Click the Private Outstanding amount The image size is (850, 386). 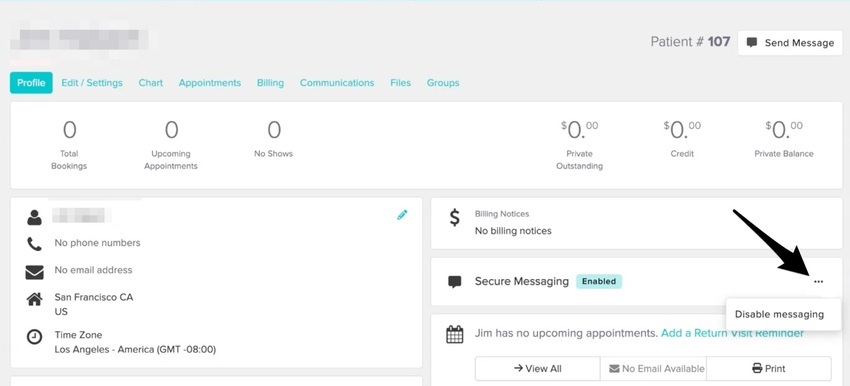[x=579, y=130]
